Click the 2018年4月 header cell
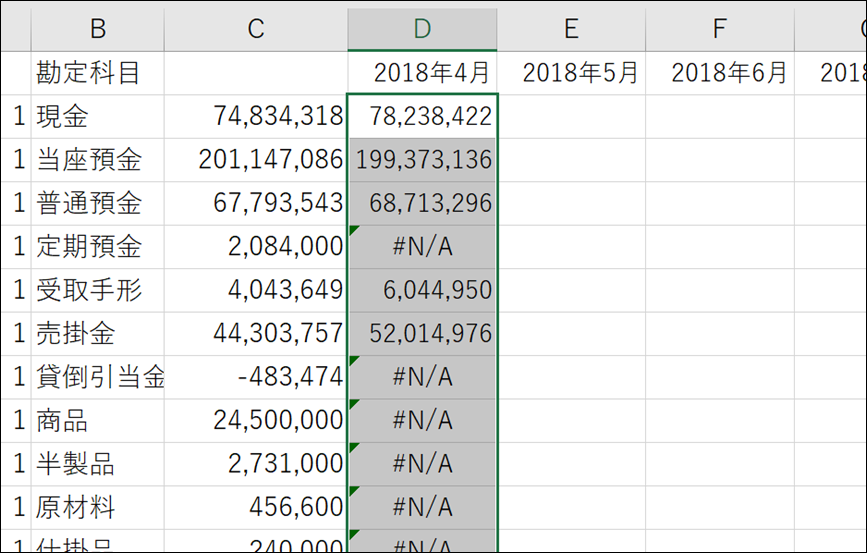 point(422,73)
